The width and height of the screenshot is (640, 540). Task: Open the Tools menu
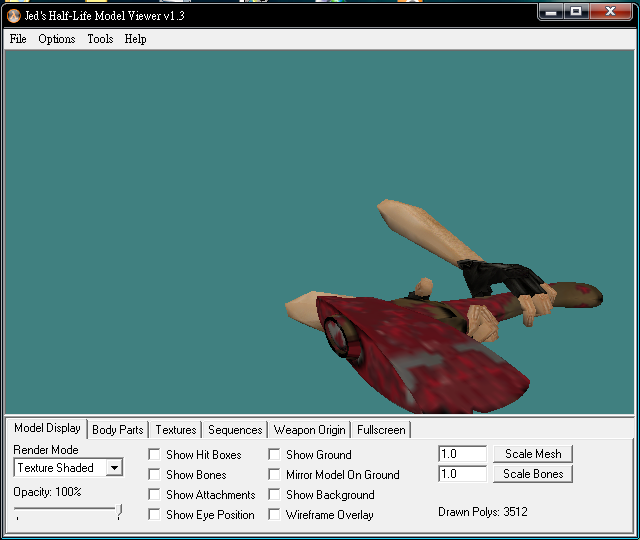click(100, 39)
